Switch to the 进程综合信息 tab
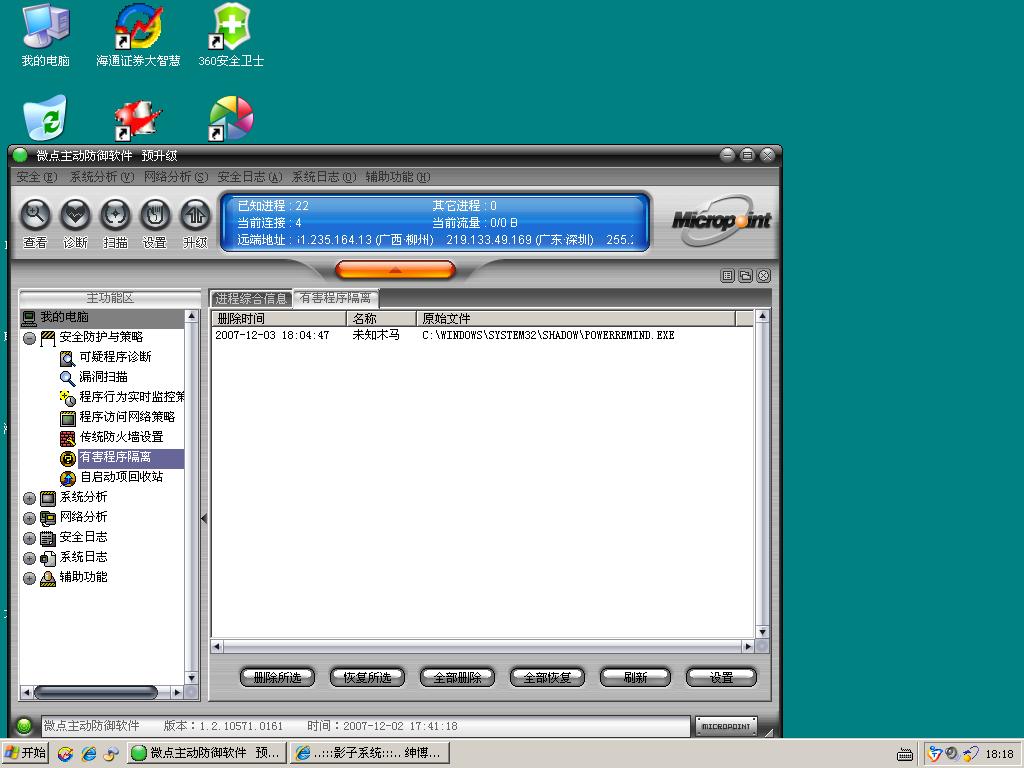The image size is (1024, 768). click(251, 298)
